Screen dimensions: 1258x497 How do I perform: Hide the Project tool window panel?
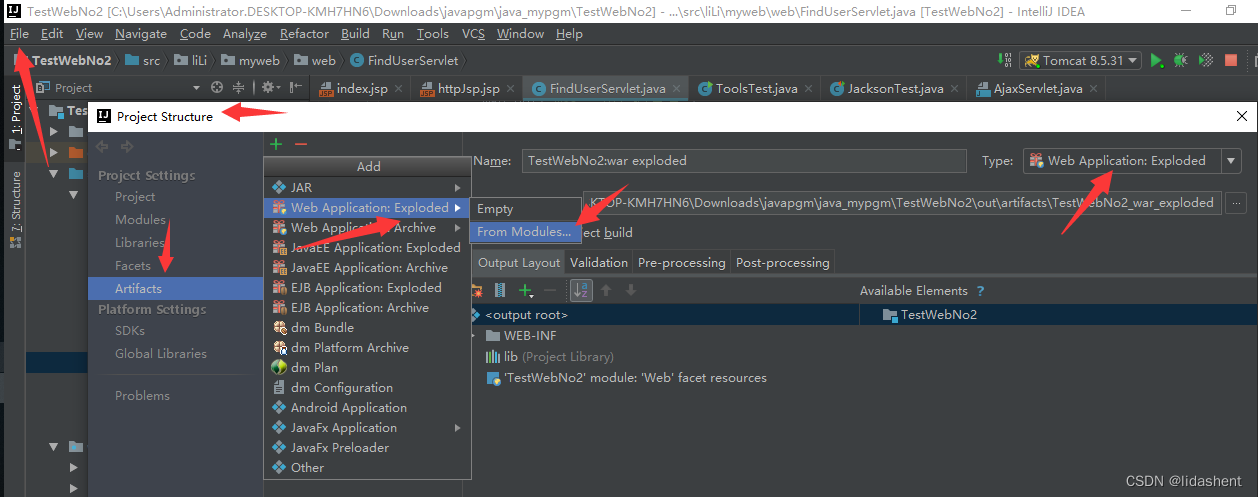coord(294,88)
